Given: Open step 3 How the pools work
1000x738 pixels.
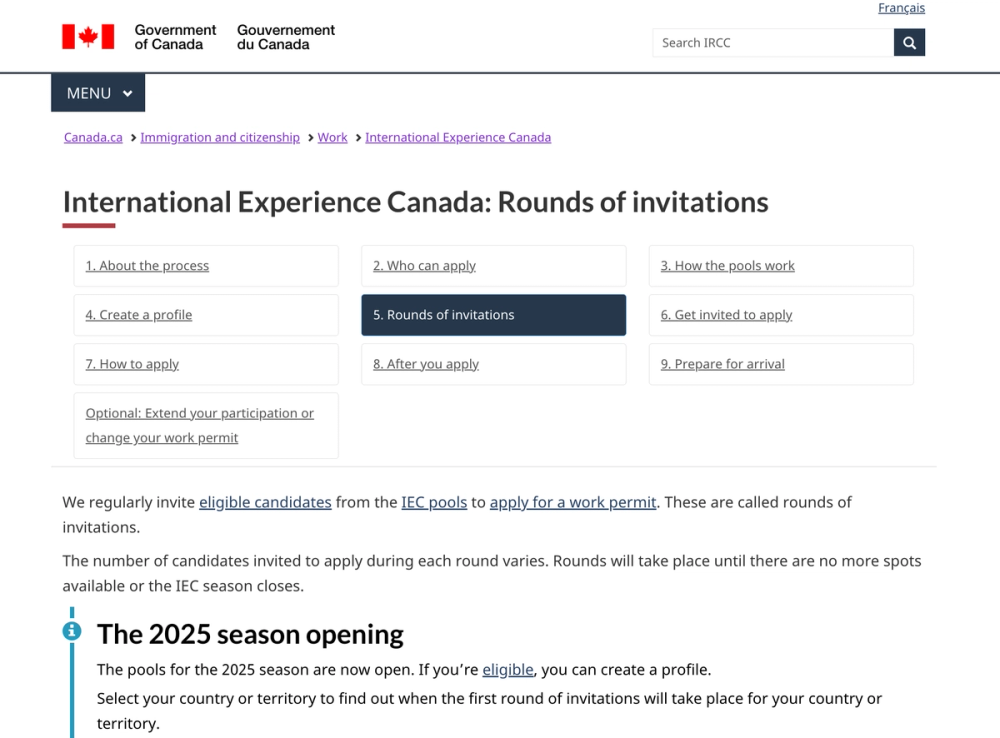Looking at the screenshot, I should coord(727,266).
